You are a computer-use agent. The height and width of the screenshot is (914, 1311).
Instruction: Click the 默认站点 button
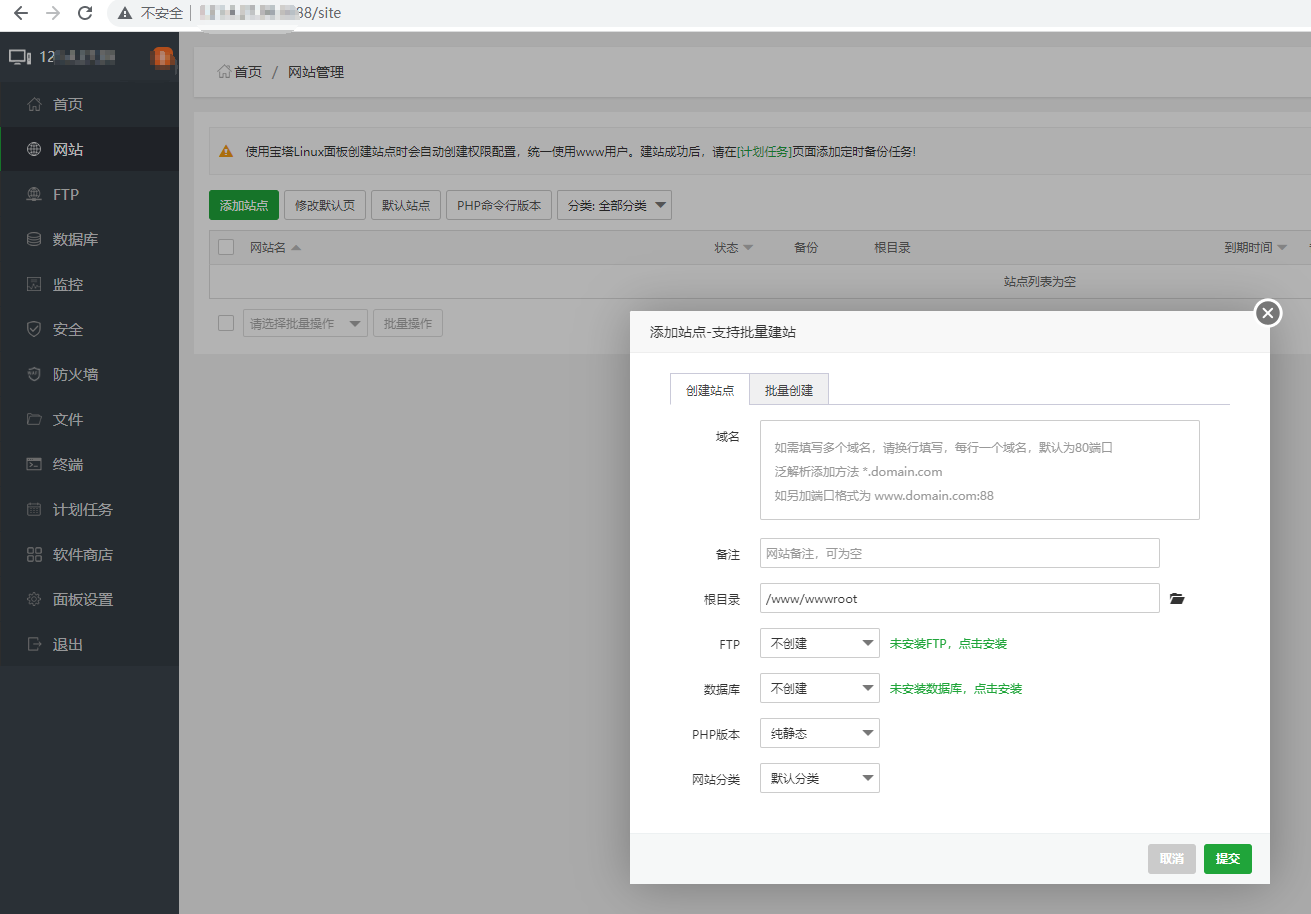point(406,205)
